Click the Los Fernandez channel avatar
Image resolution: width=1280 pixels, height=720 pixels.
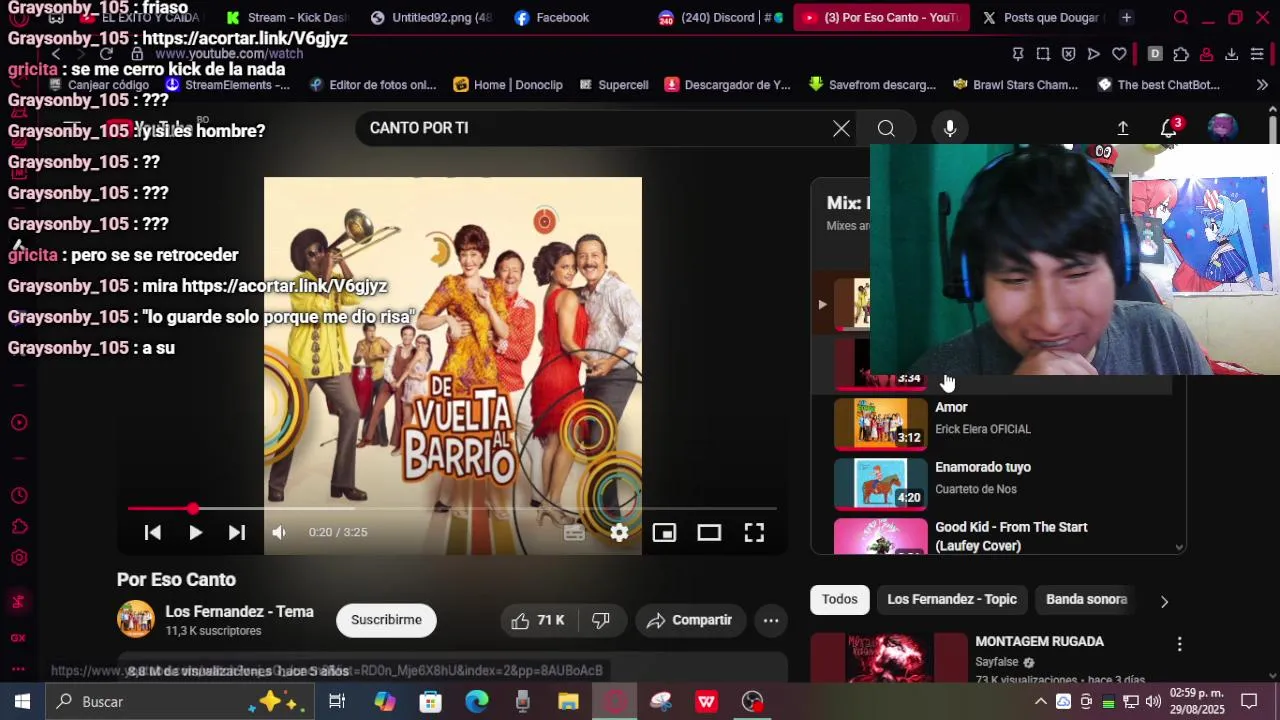(136, 620)
